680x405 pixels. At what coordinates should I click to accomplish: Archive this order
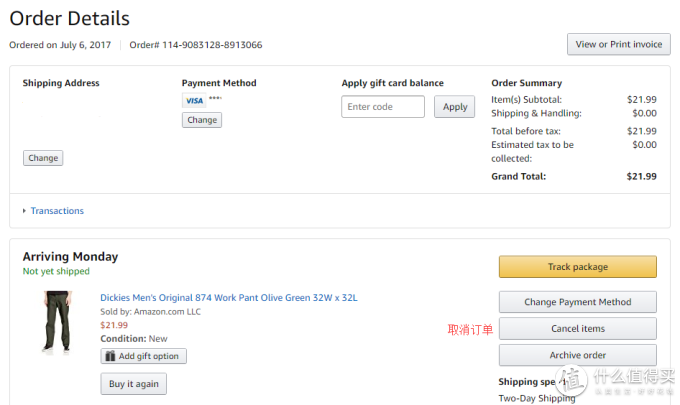pyautogui.click(x=578, y=355)
